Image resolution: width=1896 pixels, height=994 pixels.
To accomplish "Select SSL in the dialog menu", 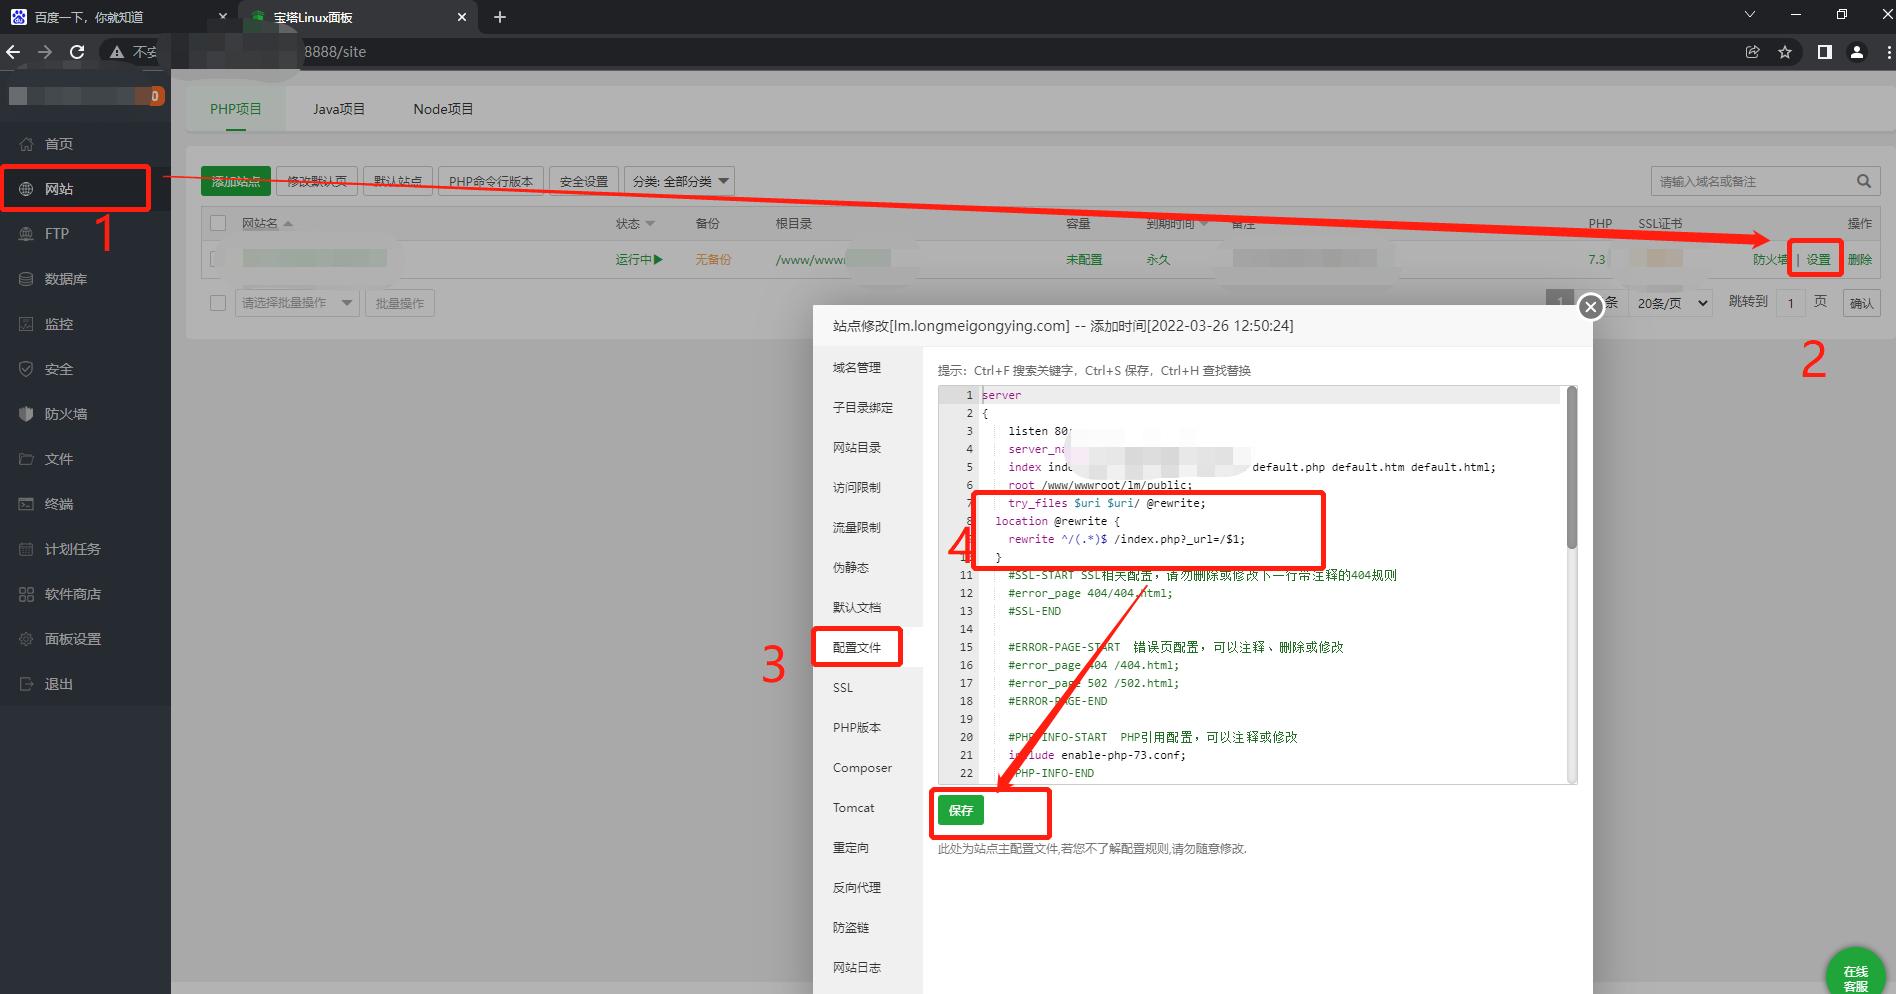I will (843, 688).
